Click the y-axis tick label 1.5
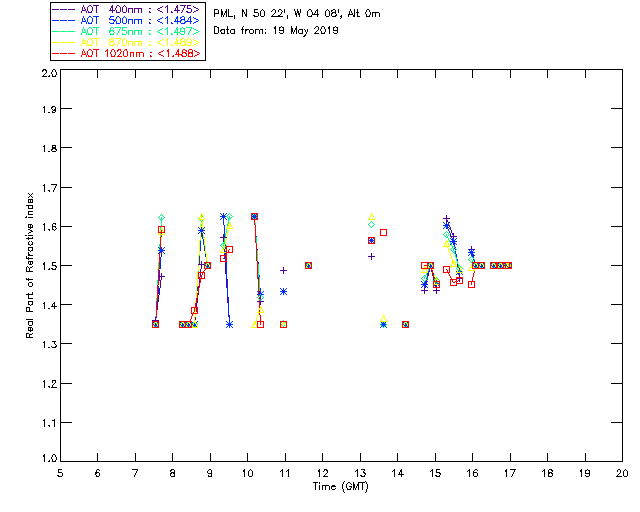The height and width of the screenshot is (512, 640). [49, 266]
